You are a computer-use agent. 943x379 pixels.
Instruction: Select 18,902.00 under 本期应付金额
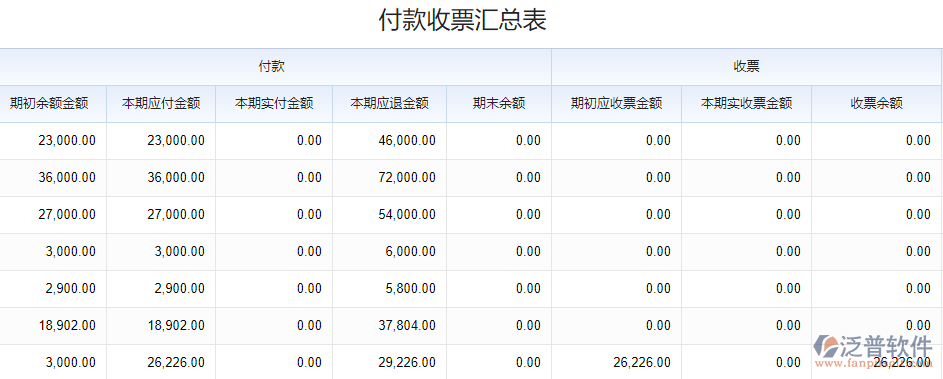click(x=176, y=325)
